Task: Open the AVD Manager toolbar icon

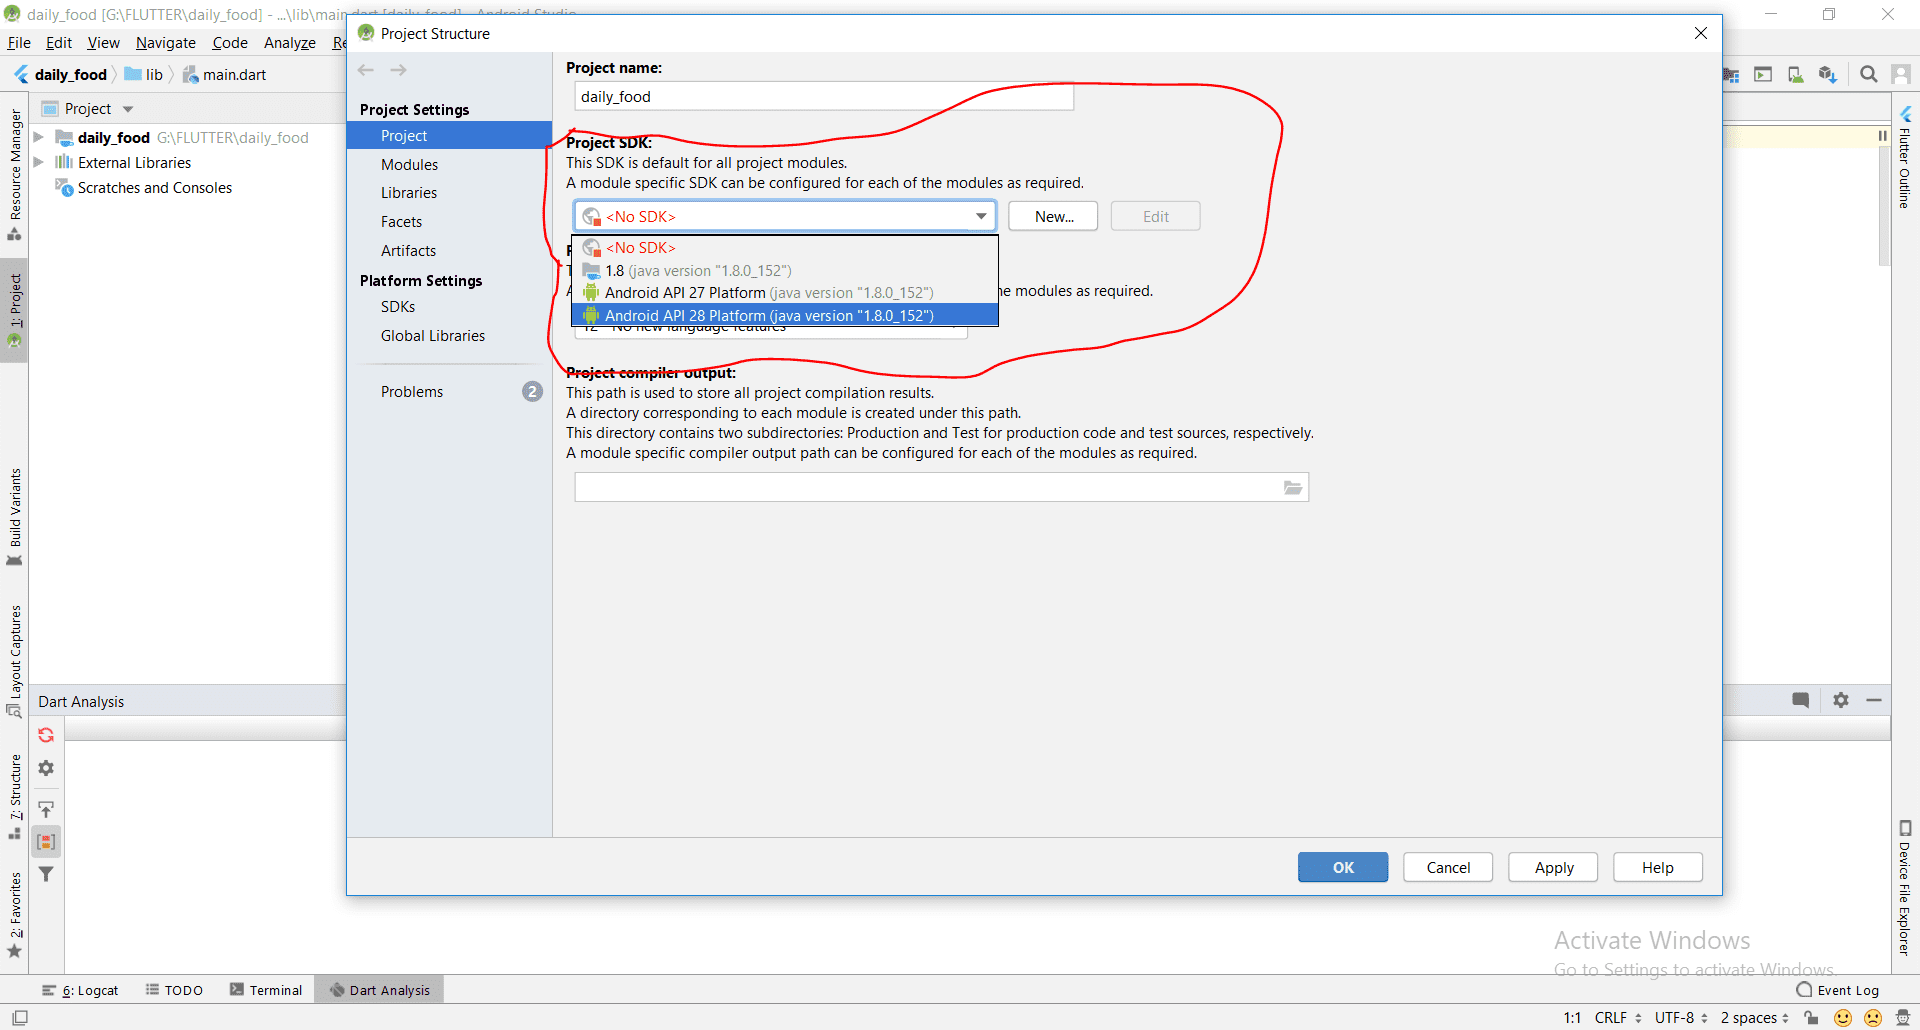Action: point(1795,74)
